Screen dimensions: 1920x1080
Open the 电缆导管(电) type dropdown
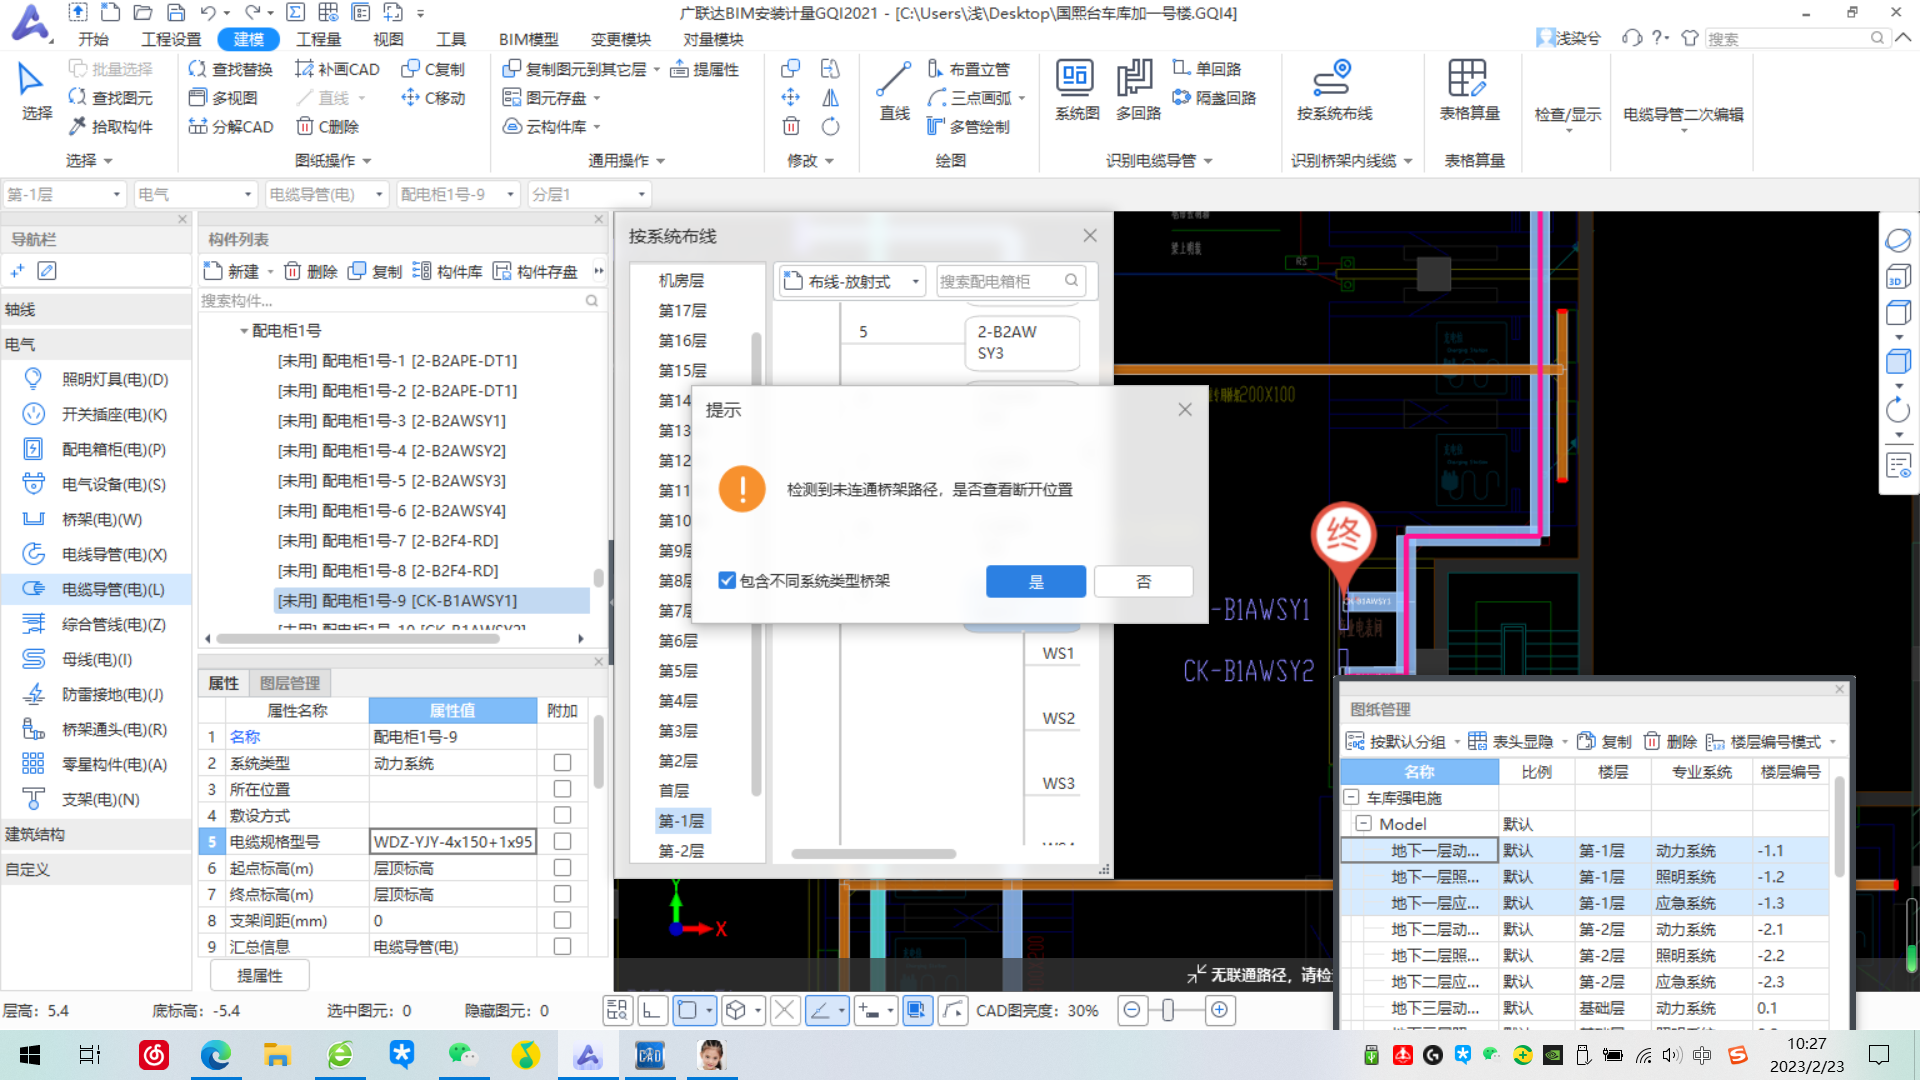[x=326, y=194]
